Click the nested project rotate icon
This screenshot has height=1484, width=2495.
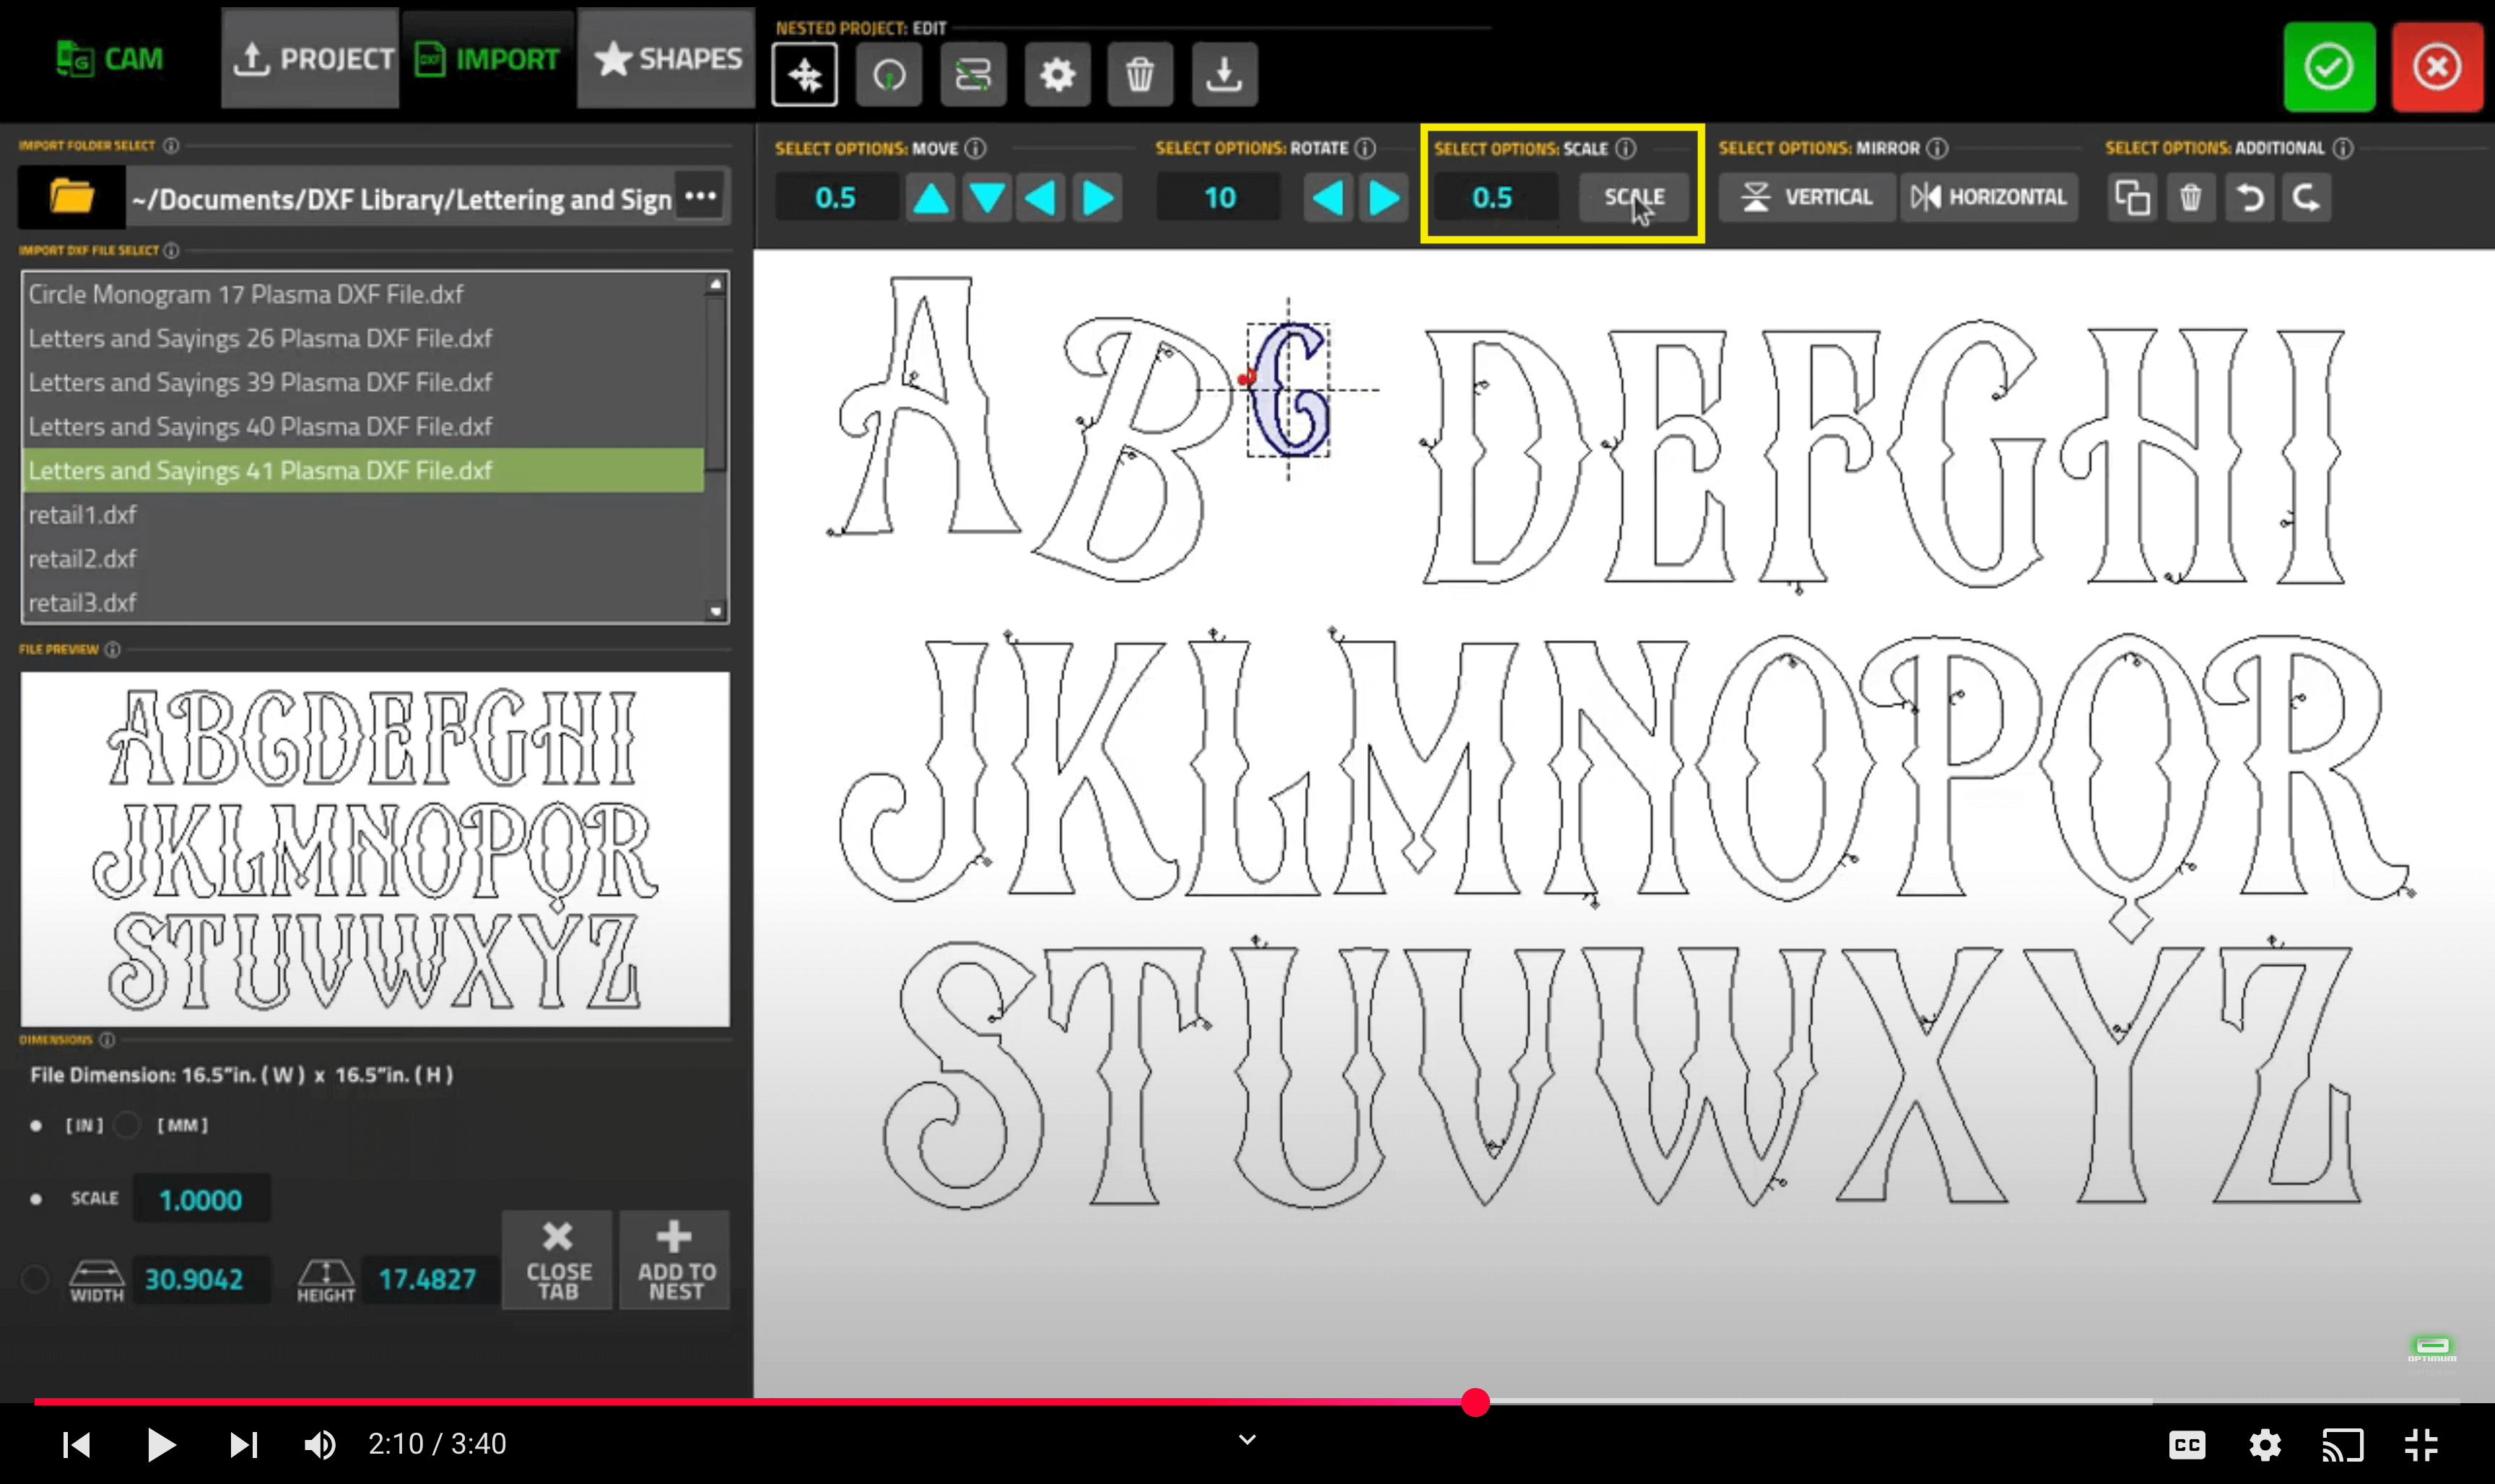pos(888,74)
